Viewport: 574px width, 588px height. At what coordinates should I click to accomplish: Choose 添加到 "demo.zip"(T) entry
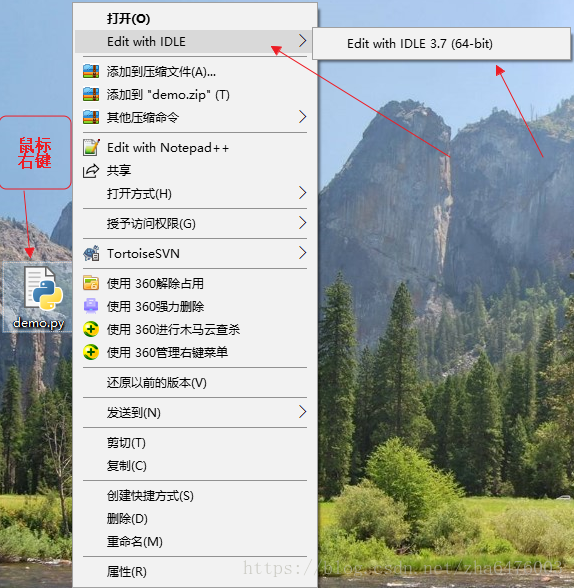[195, 94]
